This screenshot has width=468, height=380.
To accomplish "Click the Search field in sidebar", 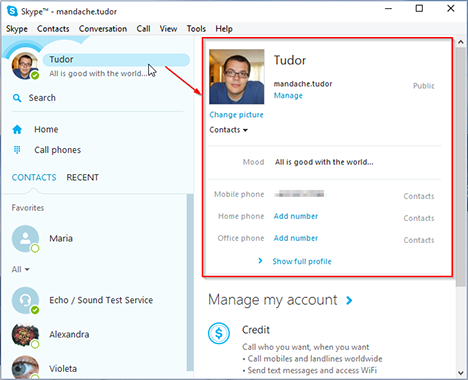I will (97, 98).
